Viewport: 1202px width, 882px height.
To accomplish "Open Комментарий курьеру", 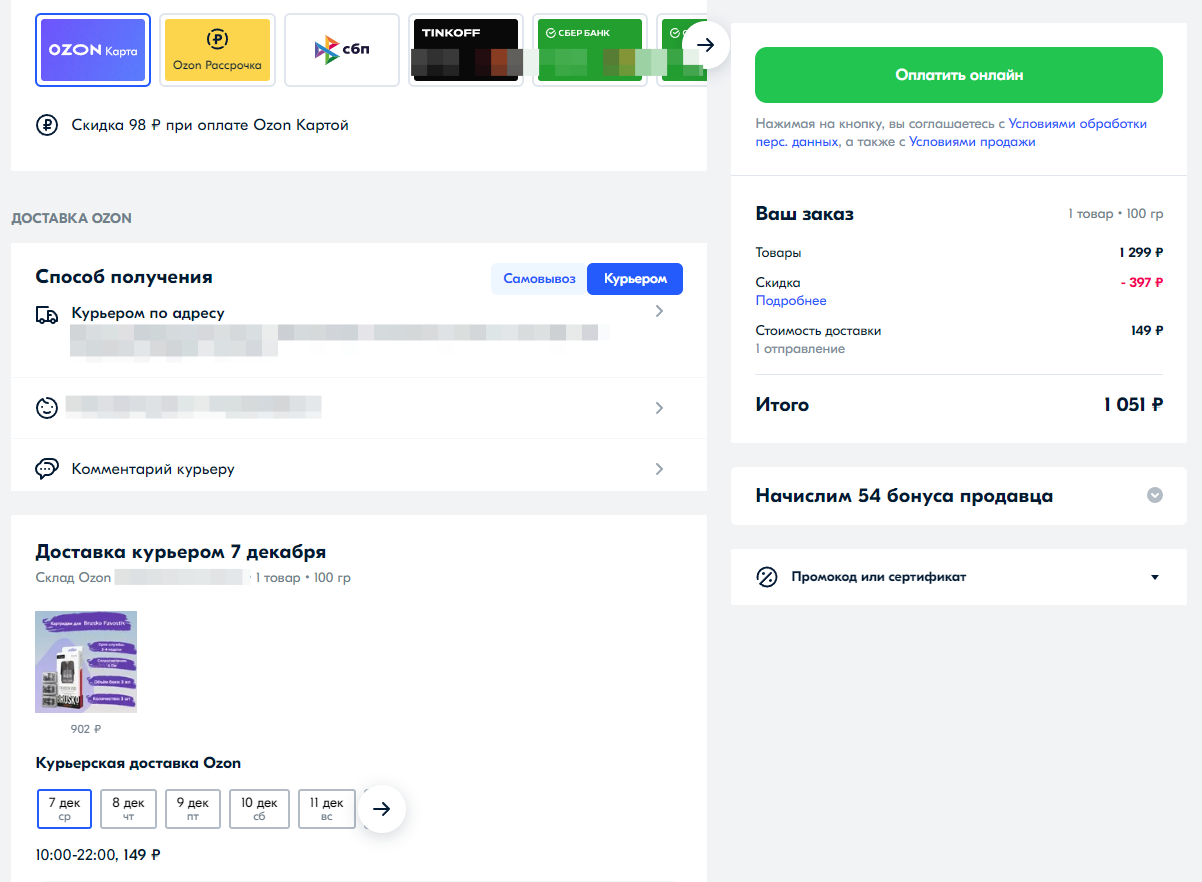I will pyautogui.click(x=359, y=469).
